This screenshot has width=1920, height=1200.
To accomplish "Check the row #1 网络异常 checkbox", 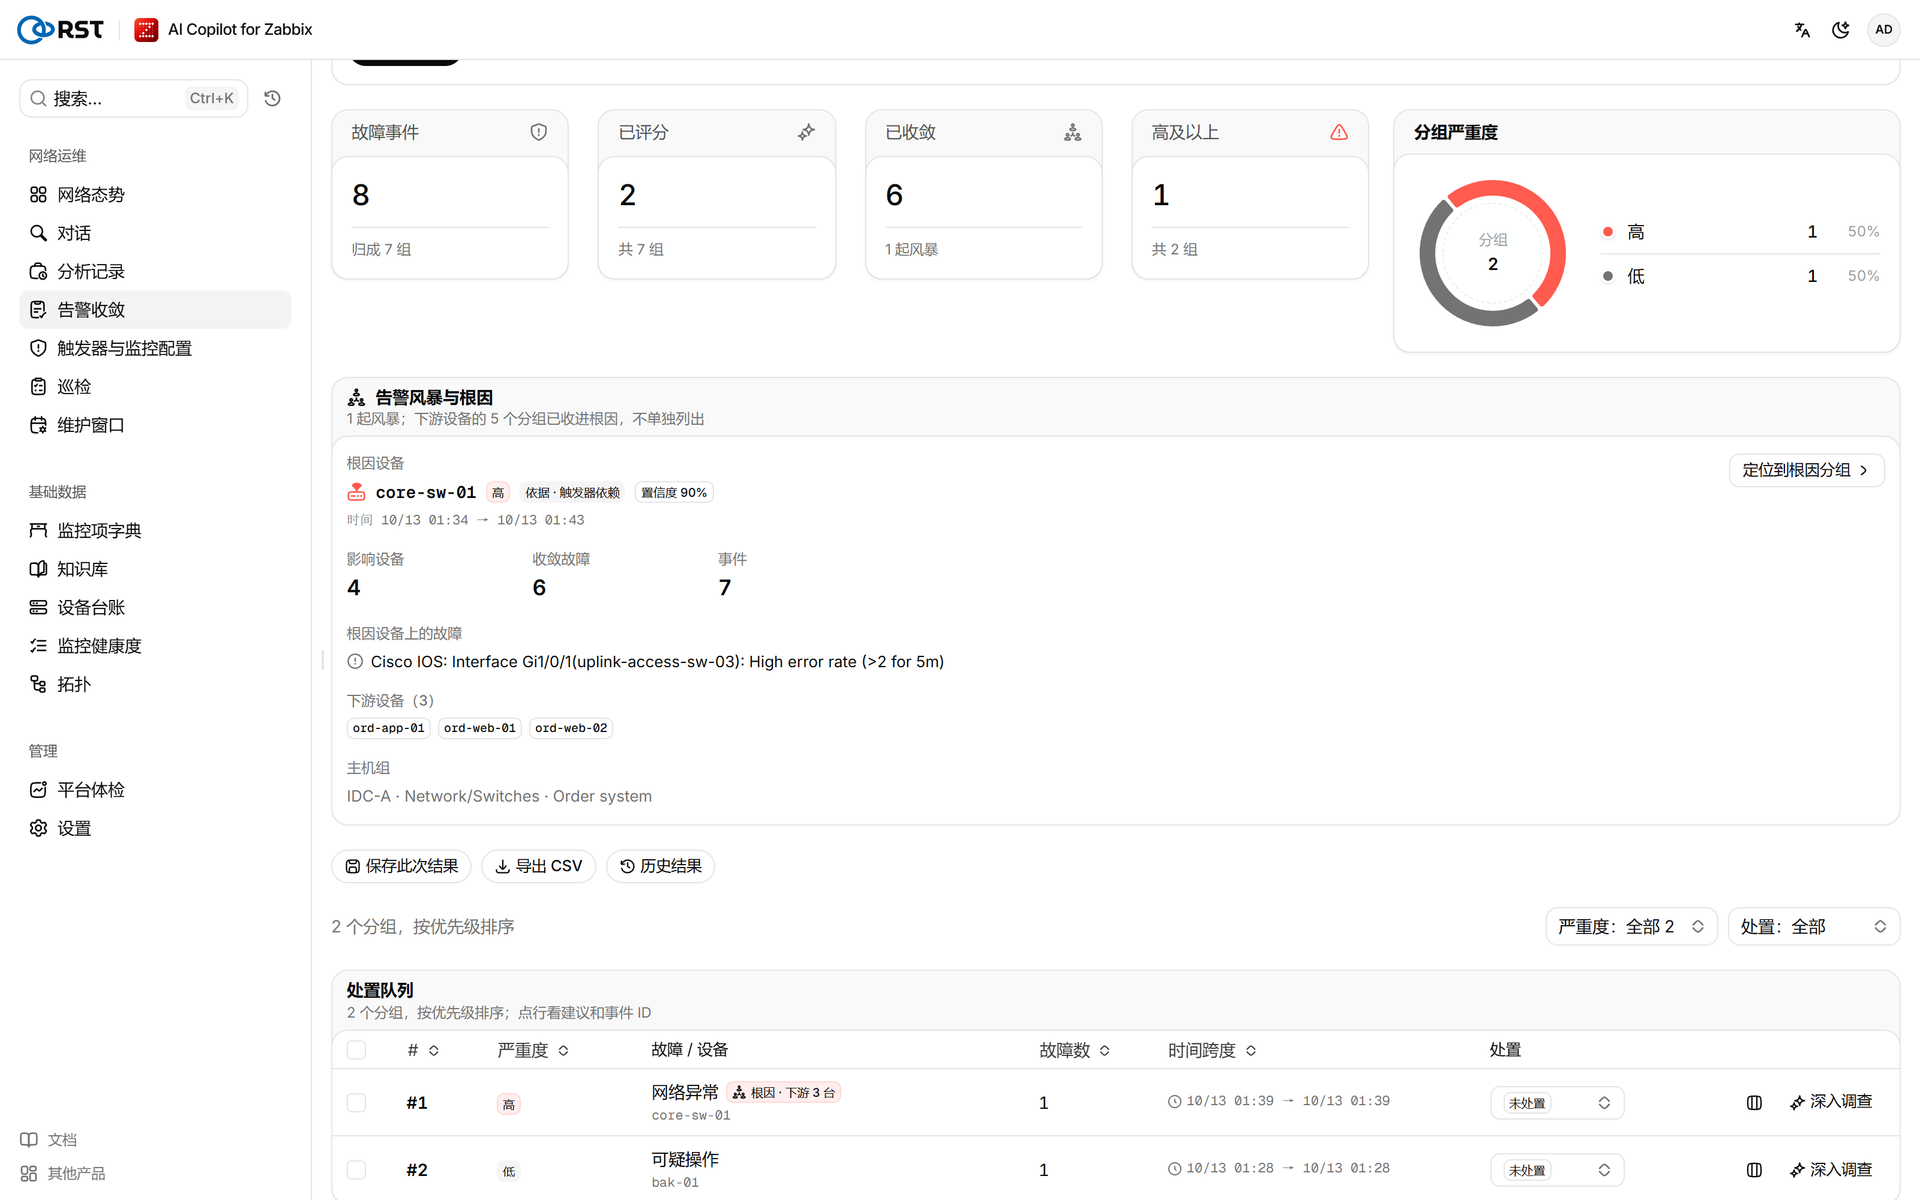I will pos(356,1102).
